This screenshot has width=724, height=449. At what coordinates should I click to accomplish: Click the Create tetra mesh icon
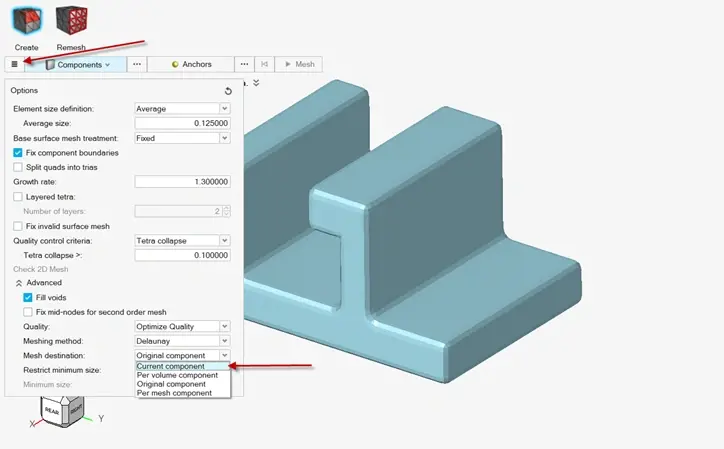[x=27, y=20]
